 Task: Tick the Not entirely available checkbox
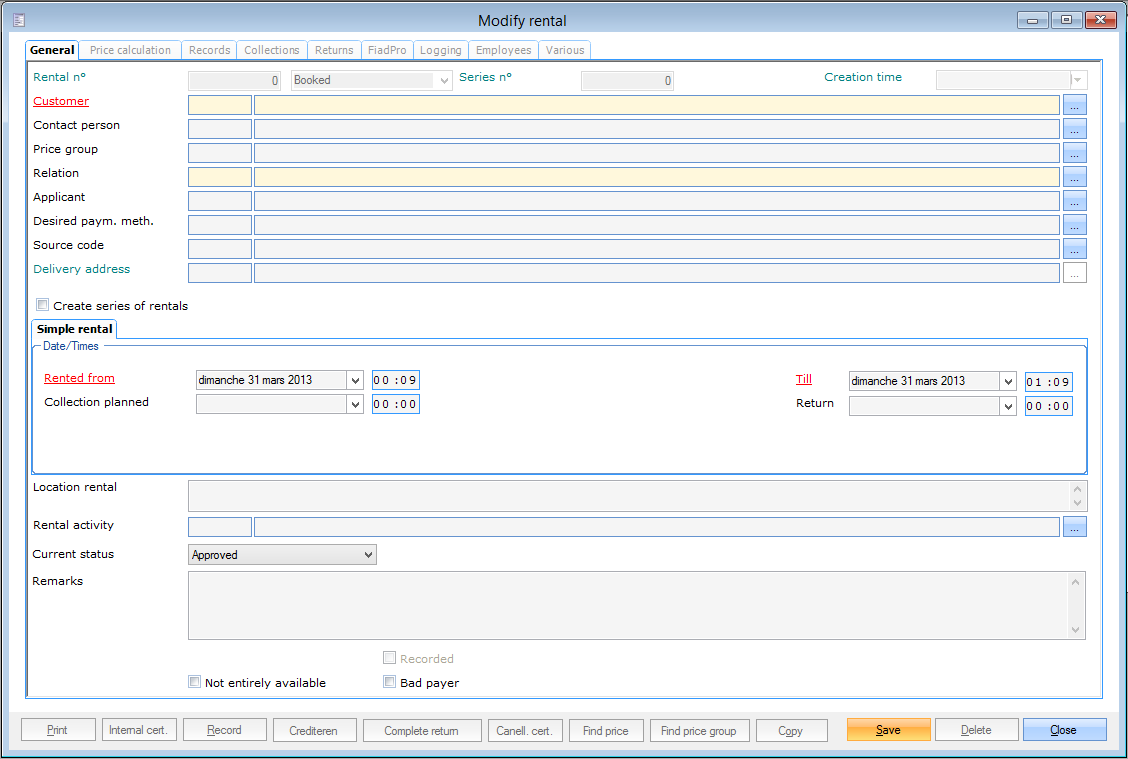click(195, 682)
